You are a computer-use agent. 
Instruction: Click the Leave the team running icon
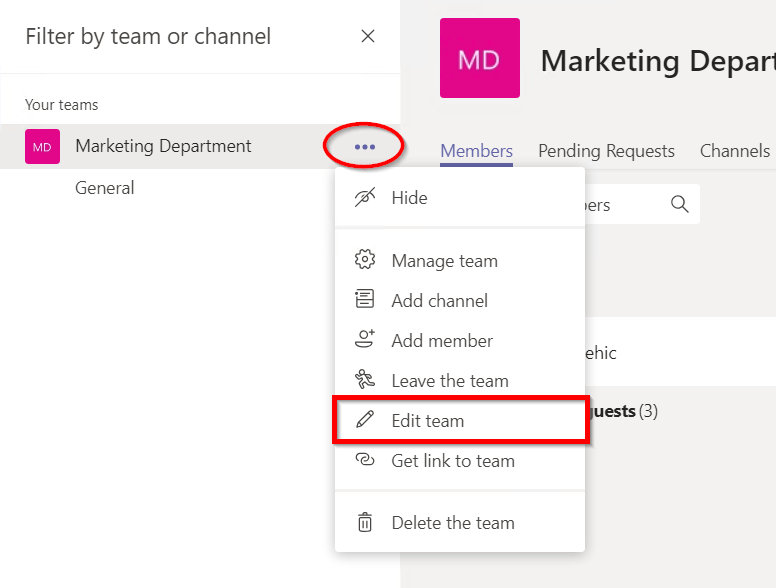[x=365, y=380]
